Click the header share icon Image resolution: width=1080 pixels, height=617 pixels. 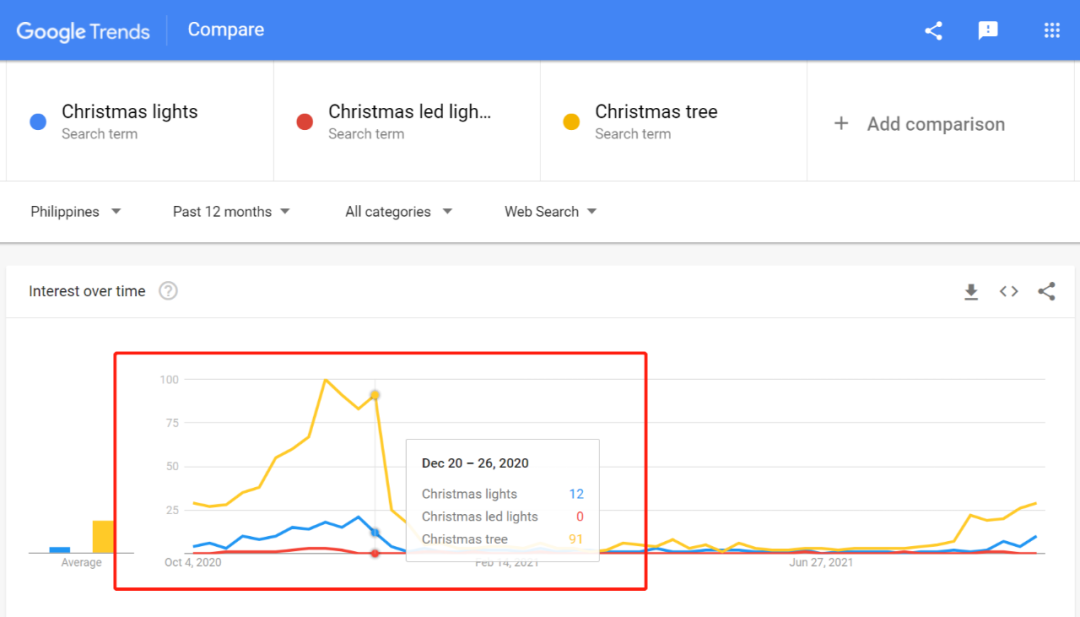tap(933, 30)
